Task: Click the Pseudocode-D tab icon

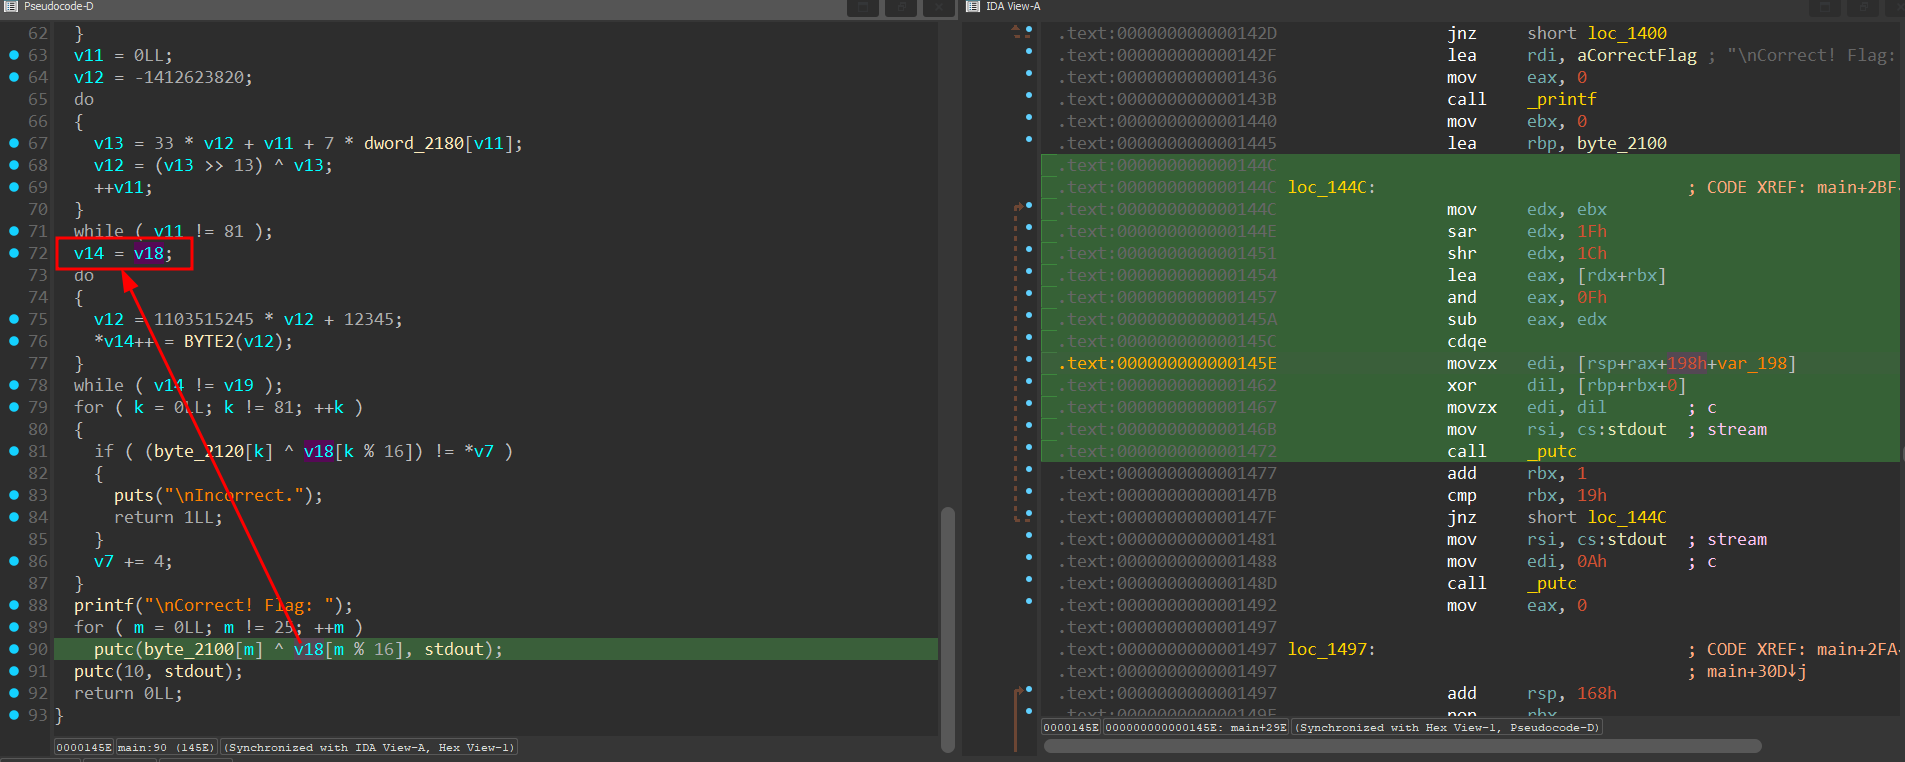Action: click(x=11, y=6)
